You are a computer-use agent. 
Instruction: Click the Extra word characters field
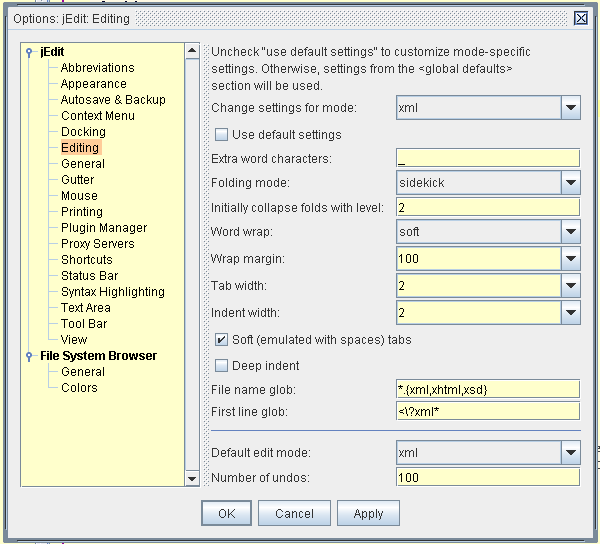tap(488, 158)
